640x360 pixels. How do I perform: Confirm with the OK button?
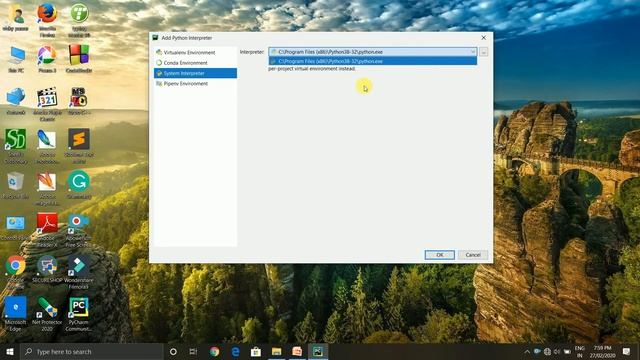point(439,255)
